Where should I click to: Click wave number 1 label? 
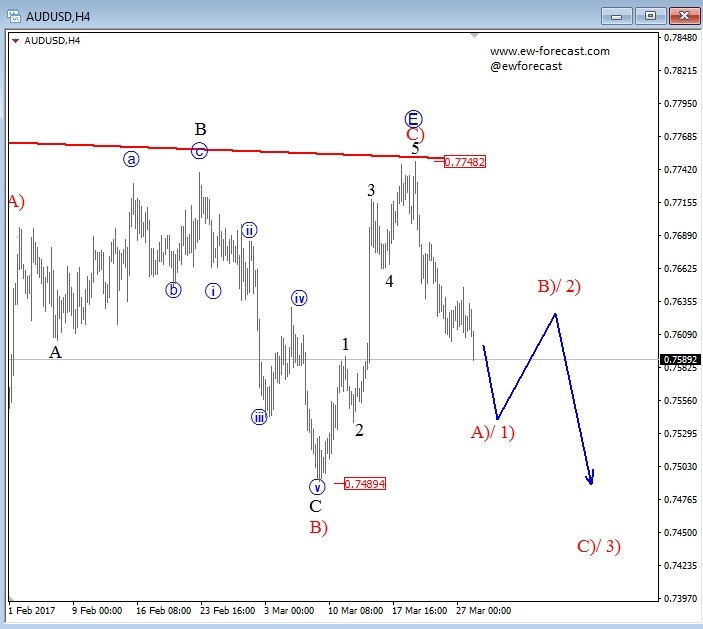tap(345, 344)
